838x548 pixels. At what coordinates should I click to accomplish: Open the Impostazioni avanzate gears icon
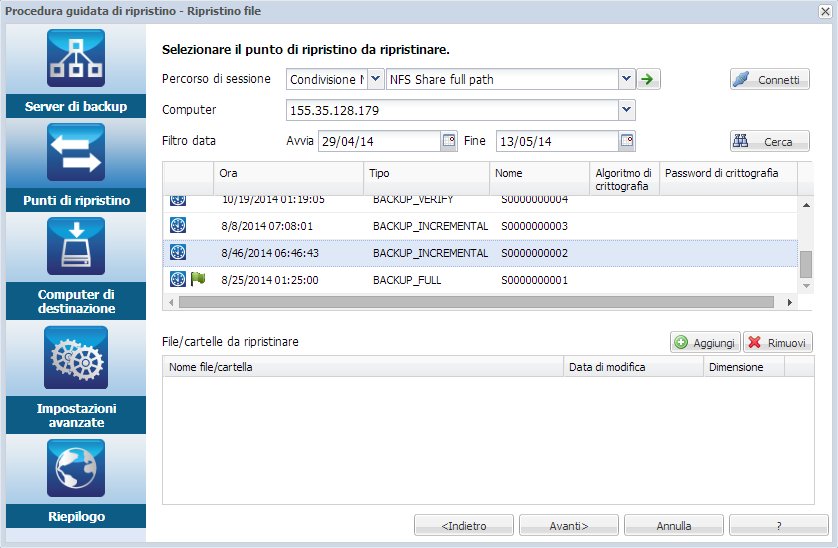pos(76,357)
